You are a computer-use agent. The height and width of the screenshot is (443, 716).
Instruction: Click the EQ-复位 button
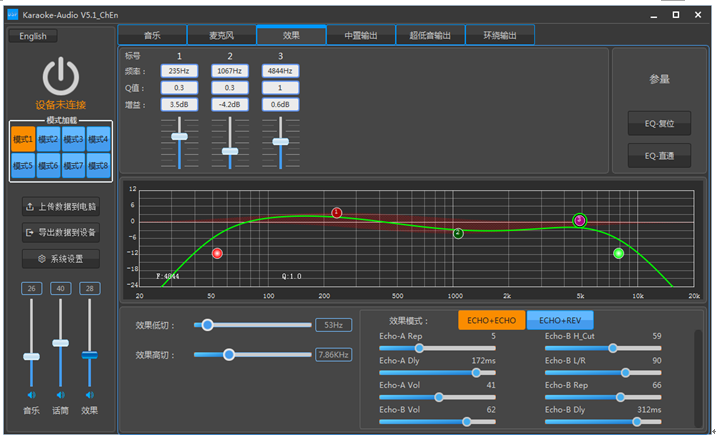pos(659,123)
